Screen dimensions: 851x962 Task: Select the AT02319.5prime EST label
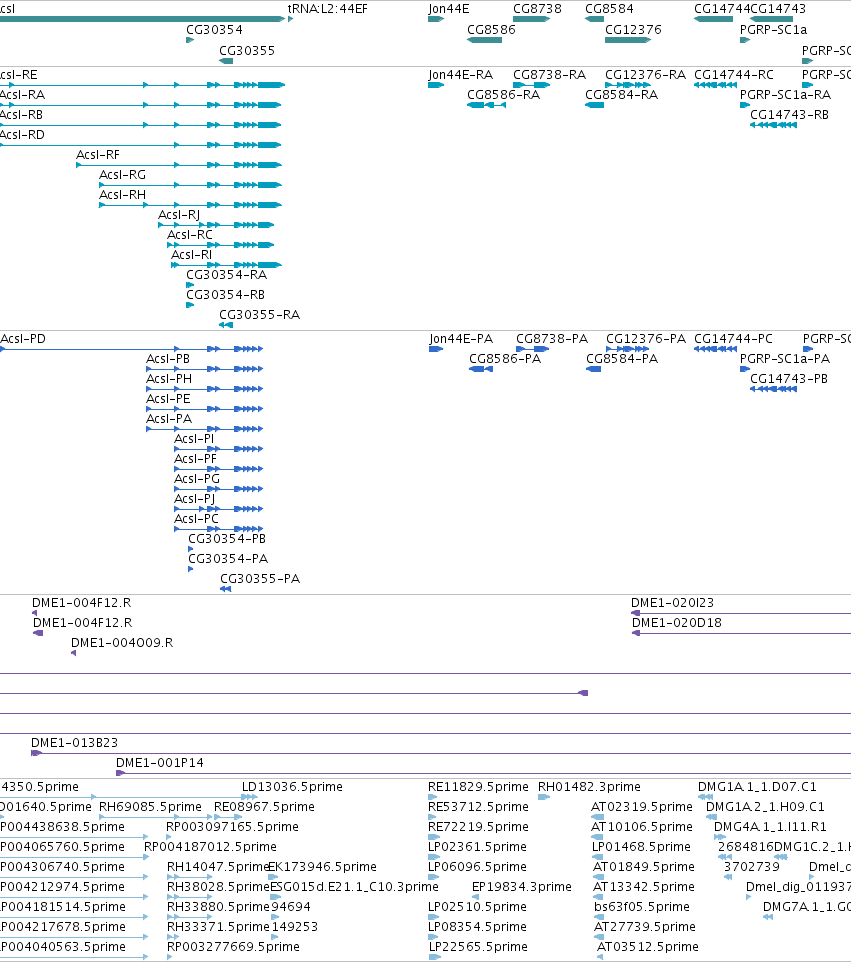point(642,807)
